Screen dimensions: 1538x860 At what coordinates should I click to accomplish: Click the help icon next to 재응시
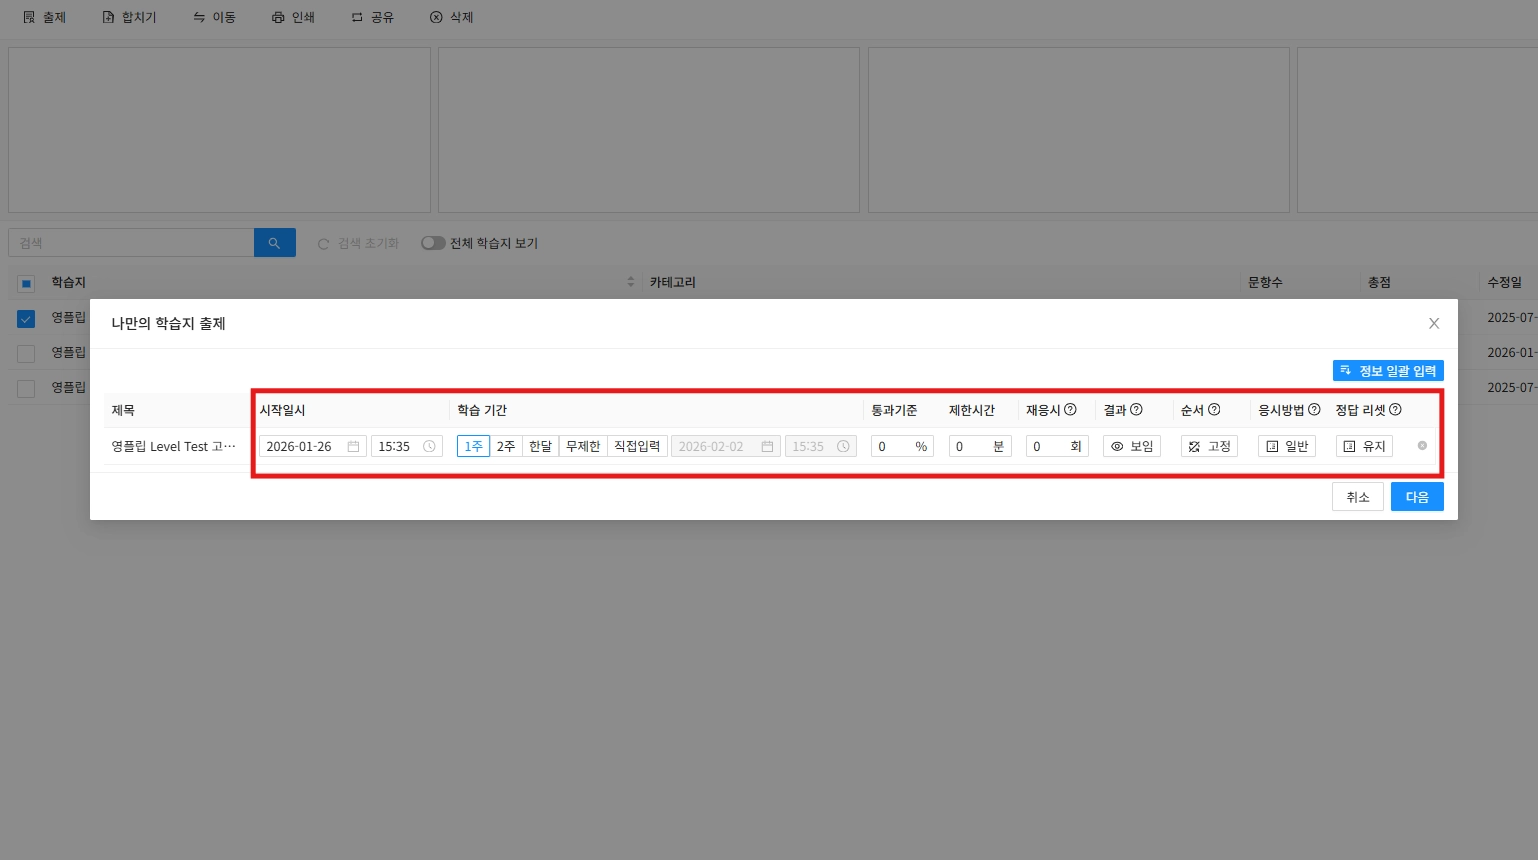(1070, 410)
